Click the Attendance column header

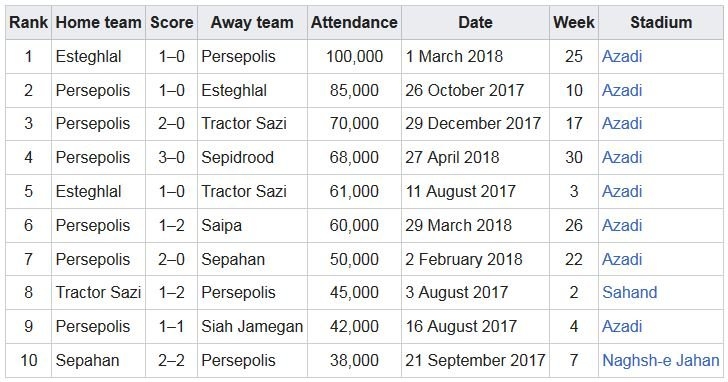tap(354, 22)
